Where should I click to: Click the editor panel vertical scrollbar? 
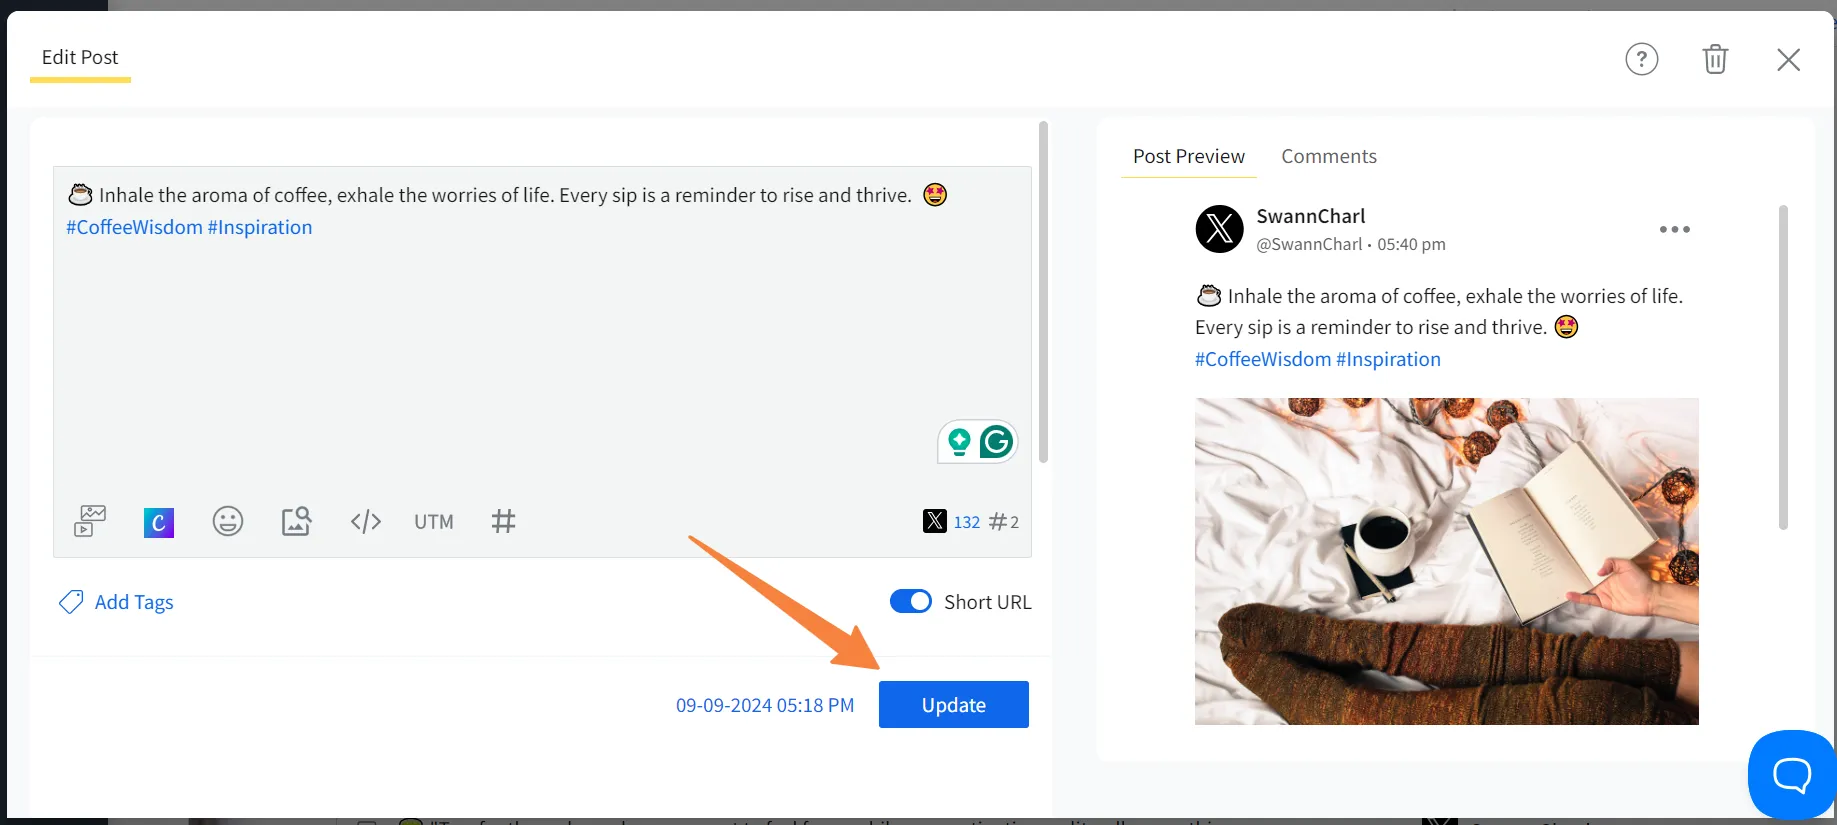coord(1043,292)
